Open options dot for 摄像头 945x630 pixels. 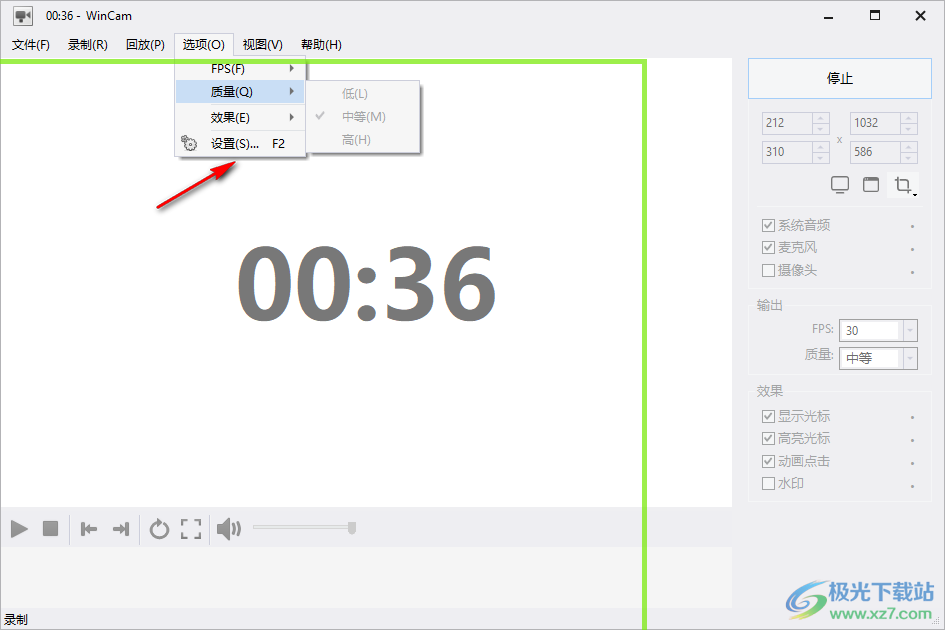pos(912,272)
